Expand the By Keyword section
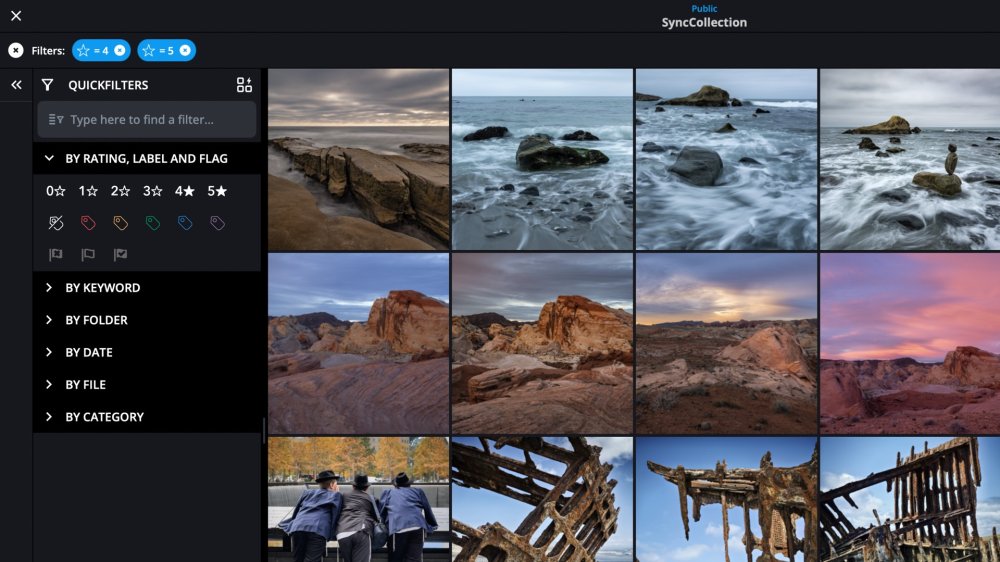This screenshot has height=562, width=1000. tap(147, 288)
